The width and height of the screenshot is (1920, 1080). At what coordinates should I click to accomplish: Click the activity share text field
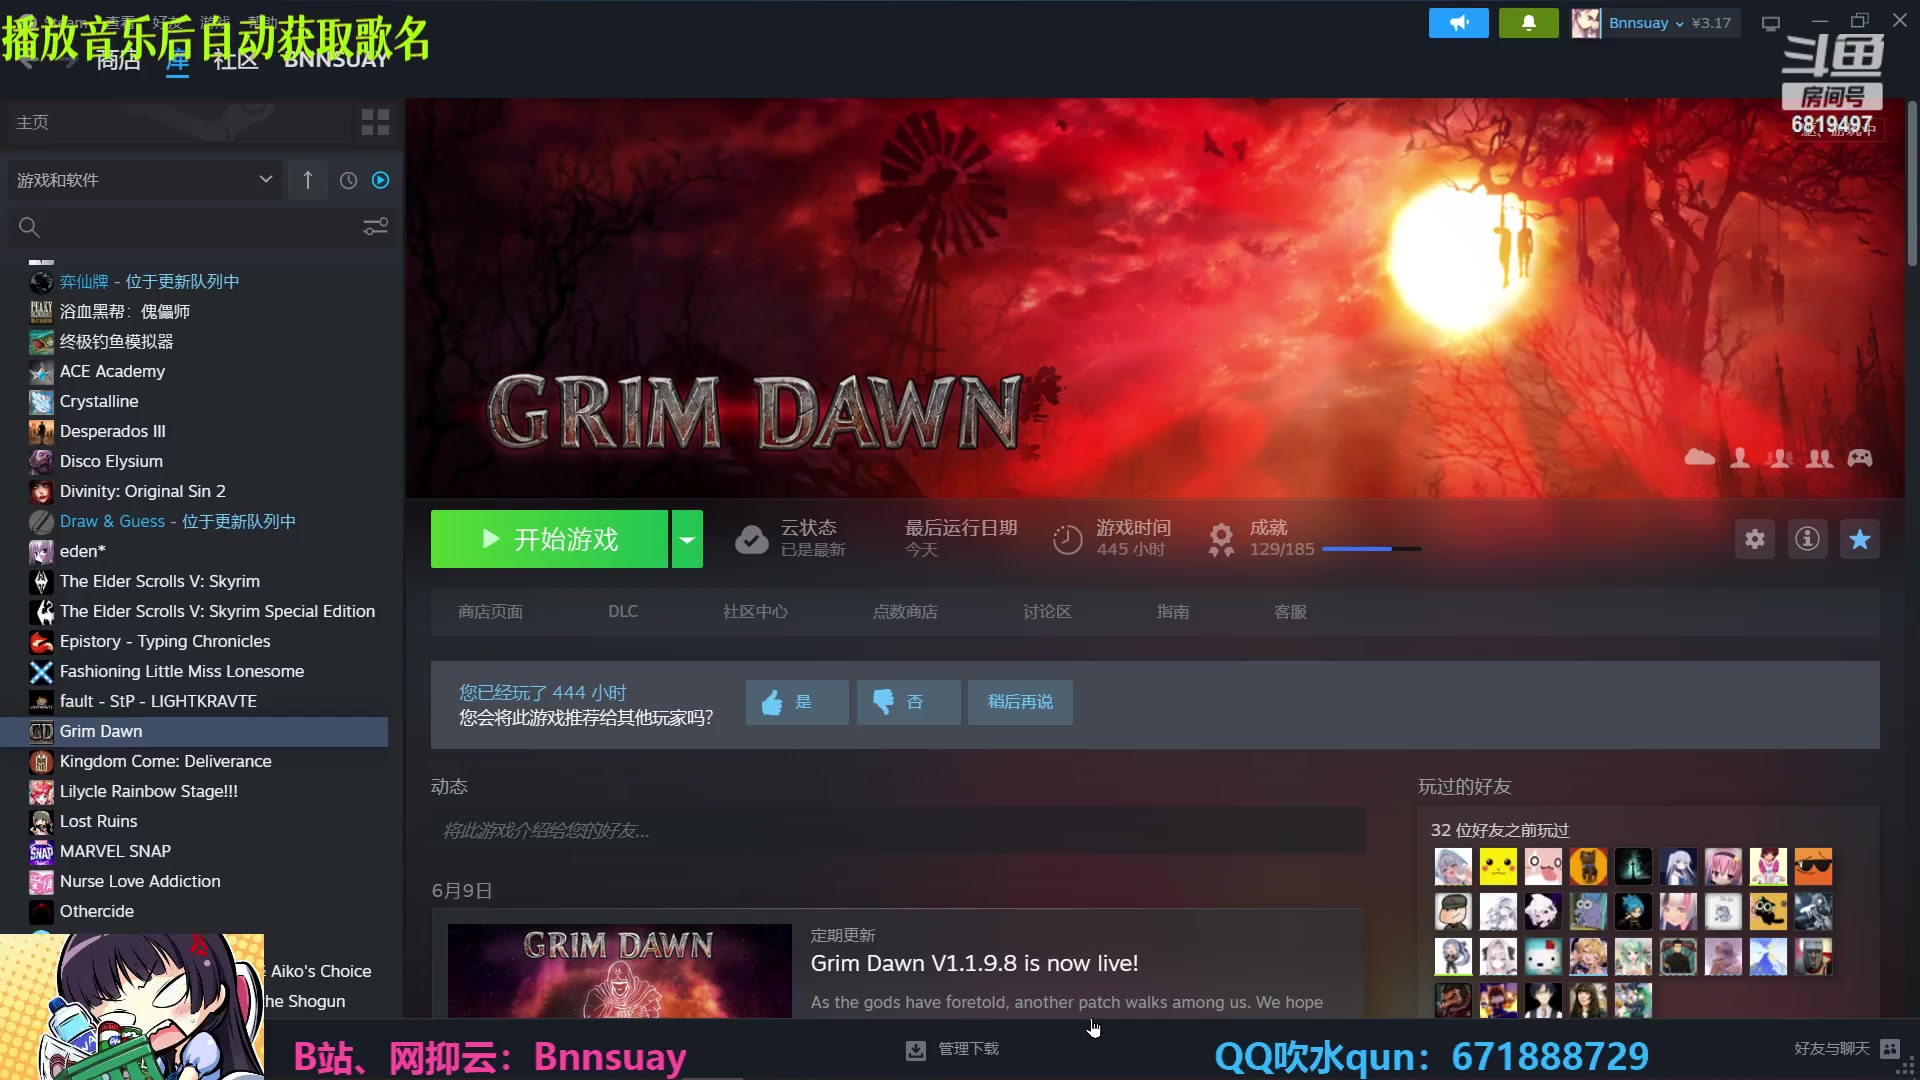pos(898,831)
